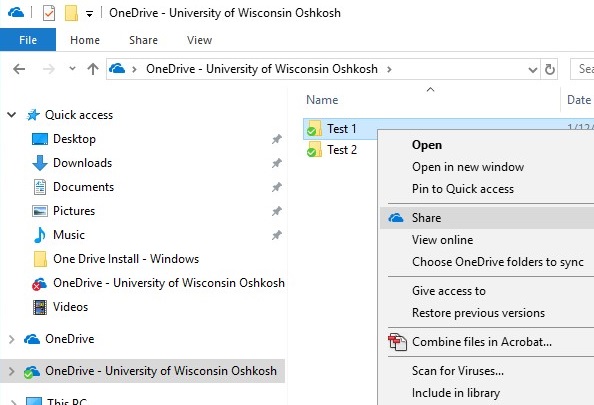Viewport: 594px width, 405px height.
Task: Click in the Search box
Action: (582, 69)
